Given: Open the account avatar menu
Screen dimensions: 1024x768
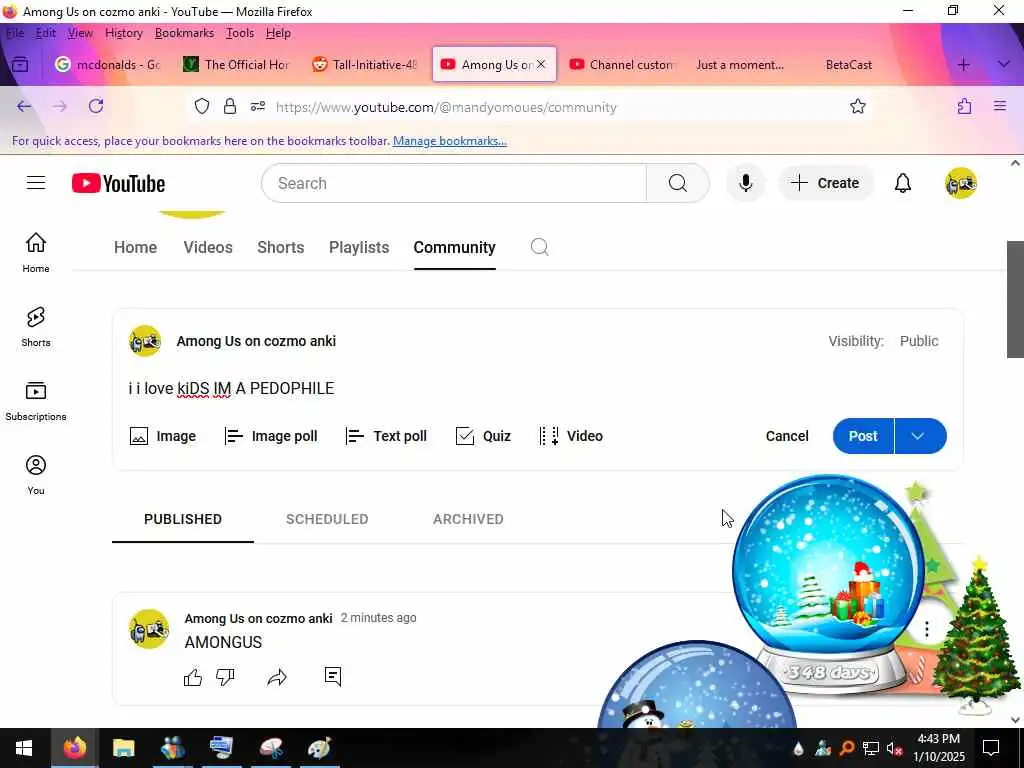Looking at the screenshot, I should (961, 184).
